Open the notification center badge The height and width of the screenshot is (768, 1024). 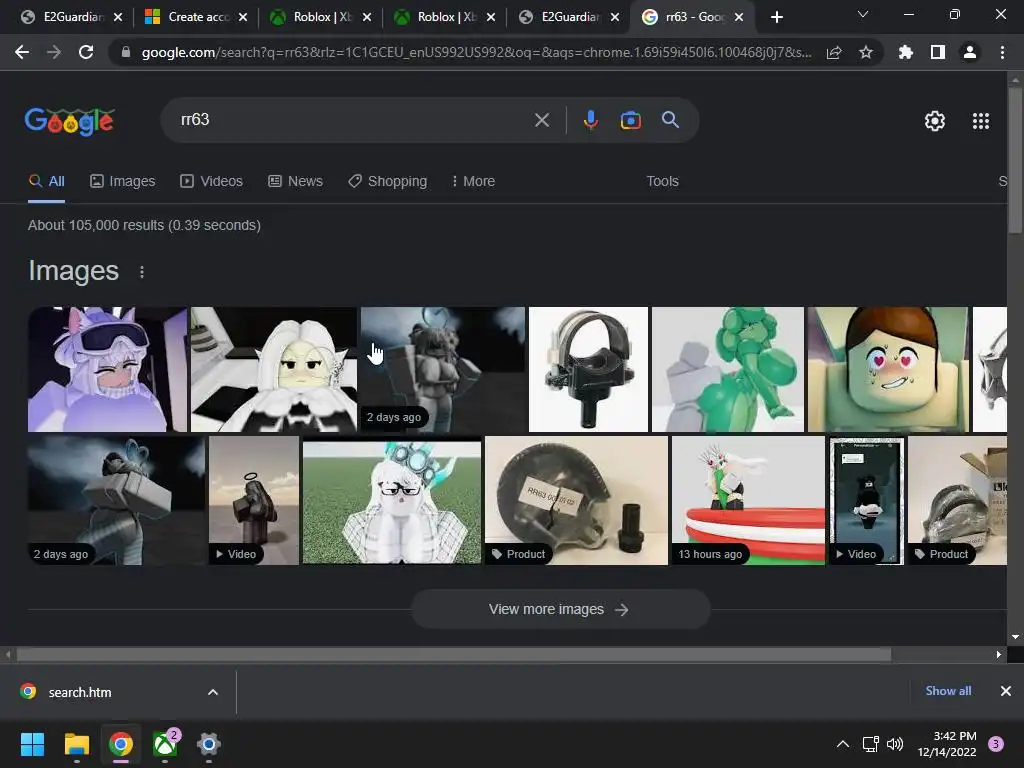(x=995, y=744)
